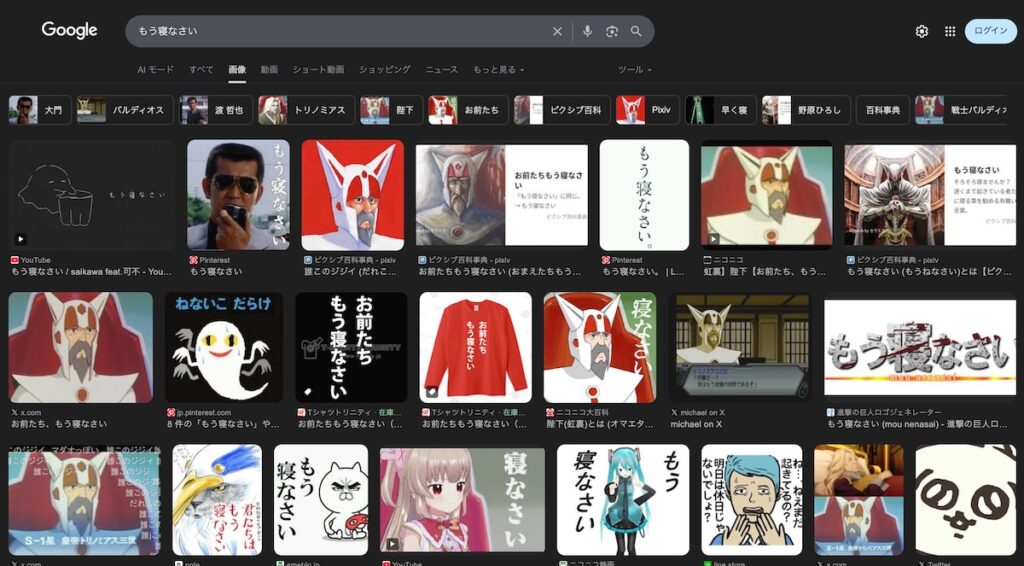This screenshot has width=1024, height=566.
Task: Expand the もっと見る dropdown
Action: (x=498, y=70)
